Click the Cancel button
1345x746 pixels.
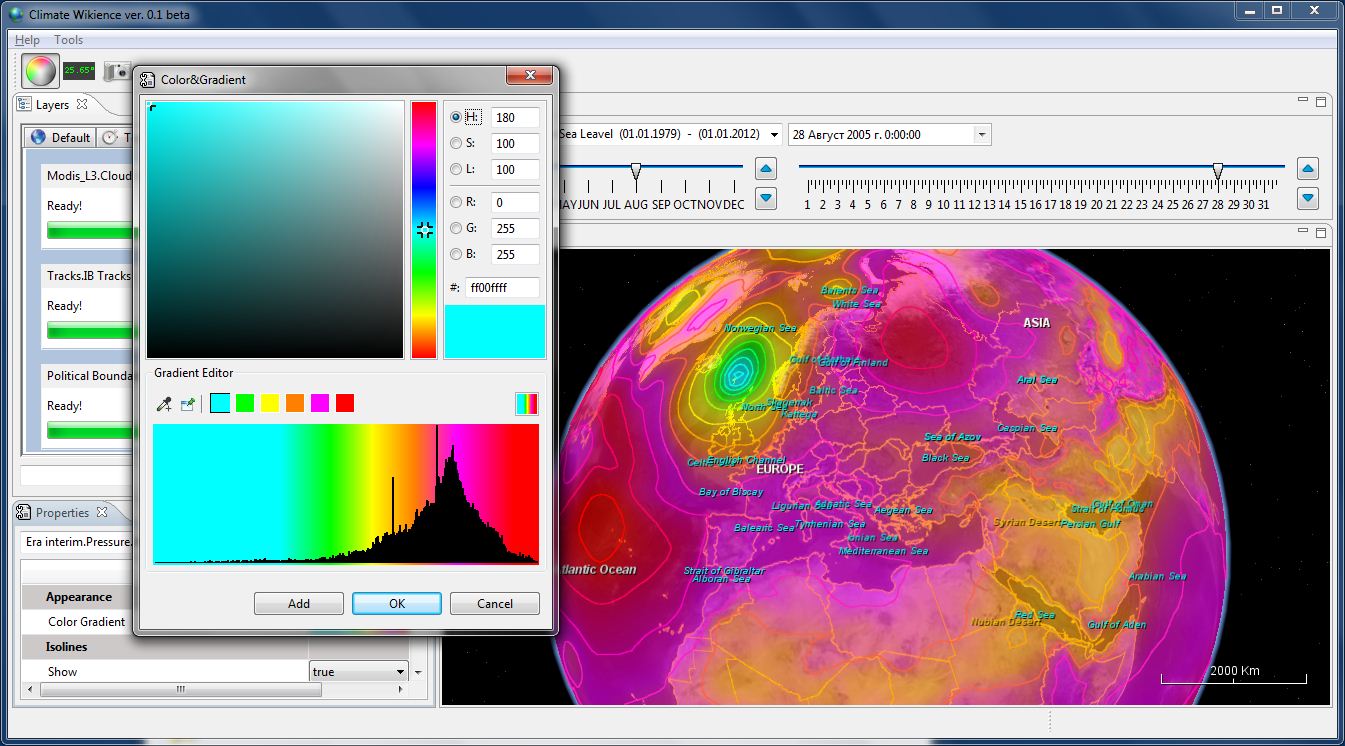(x=495, y=604)
